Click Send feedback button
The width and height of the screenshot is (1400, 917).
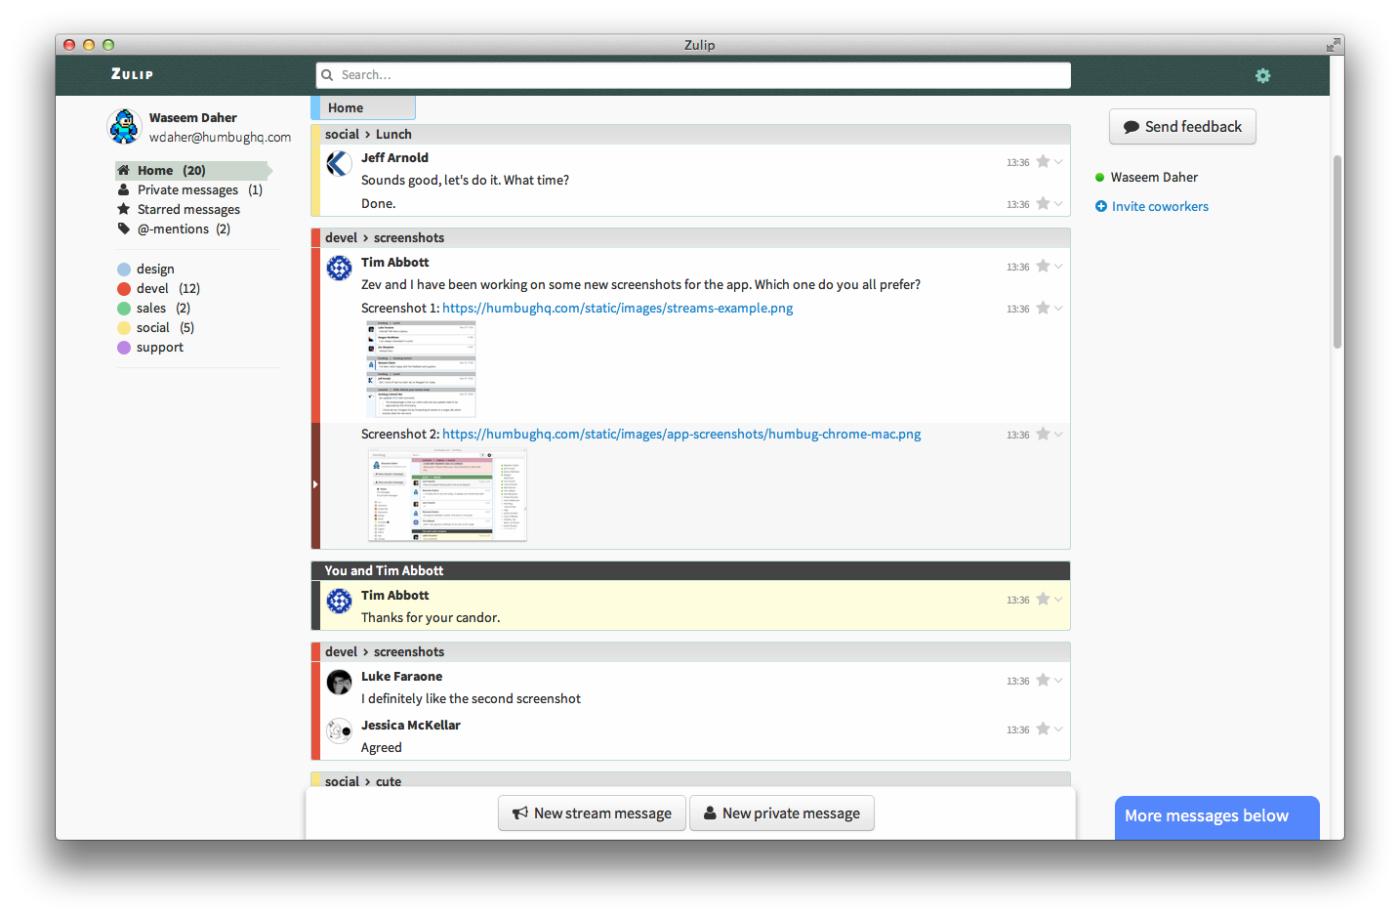click(x=1182, y=127)
